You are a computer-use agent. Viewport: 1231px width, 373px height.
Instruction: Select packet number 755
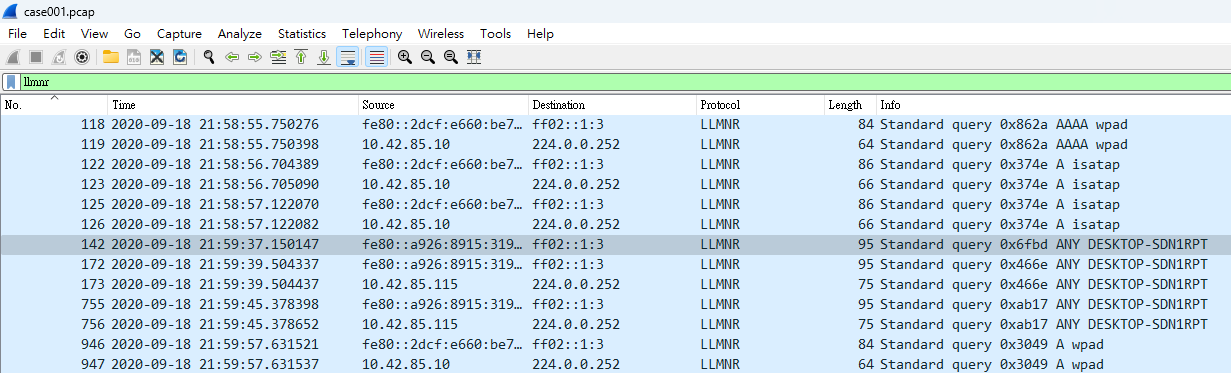tap(615, 305)
